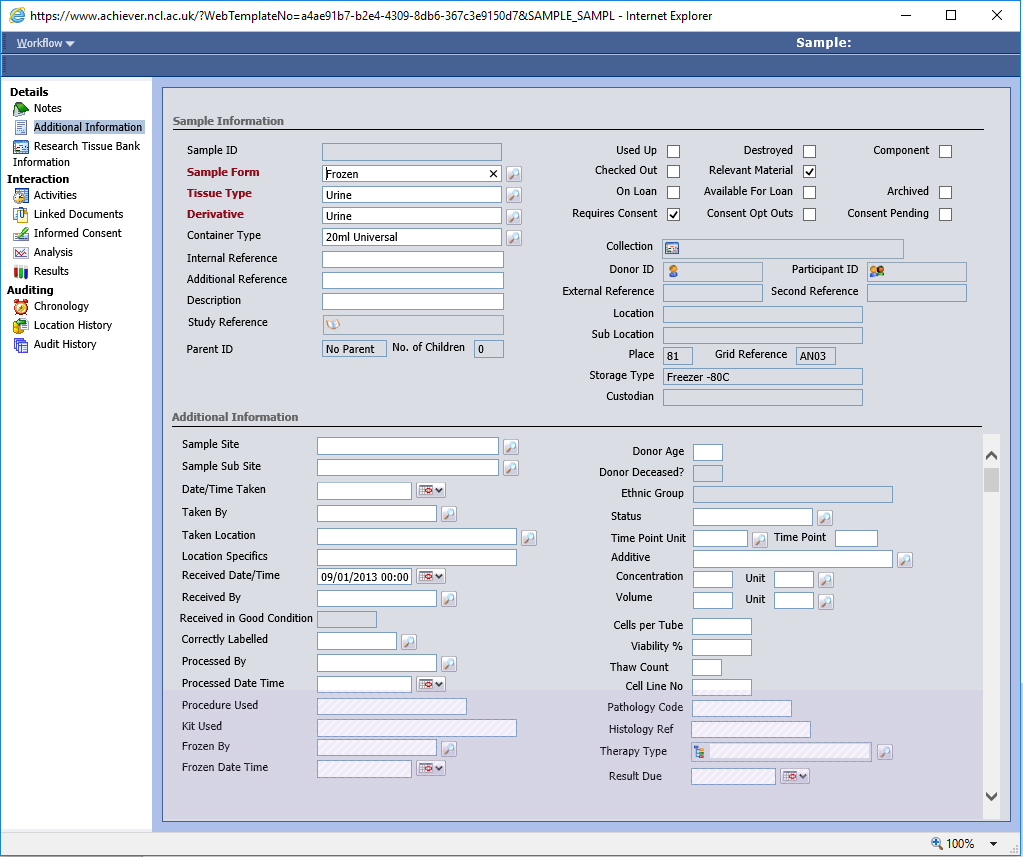Open the Workflow menu
This screenshot has width=1023, height=857.
click(45, 43)
